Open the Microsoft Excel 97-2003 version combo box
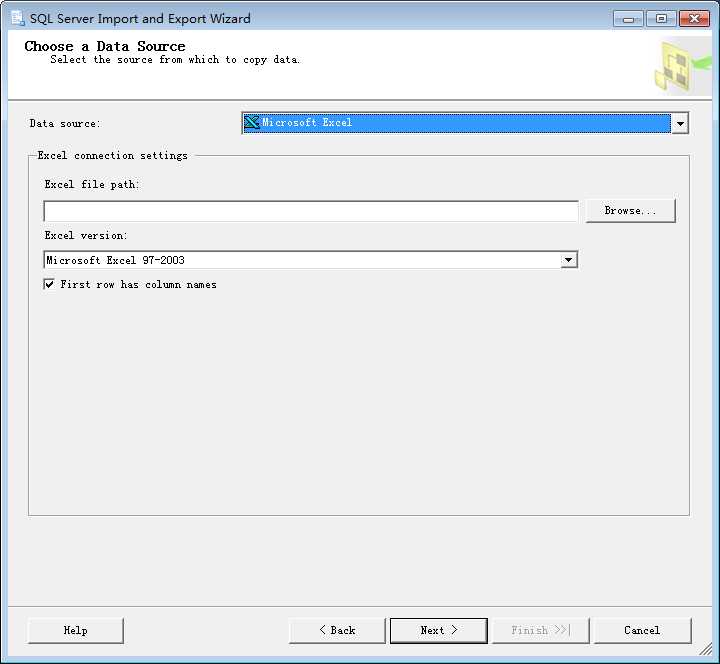 [310, 260]
